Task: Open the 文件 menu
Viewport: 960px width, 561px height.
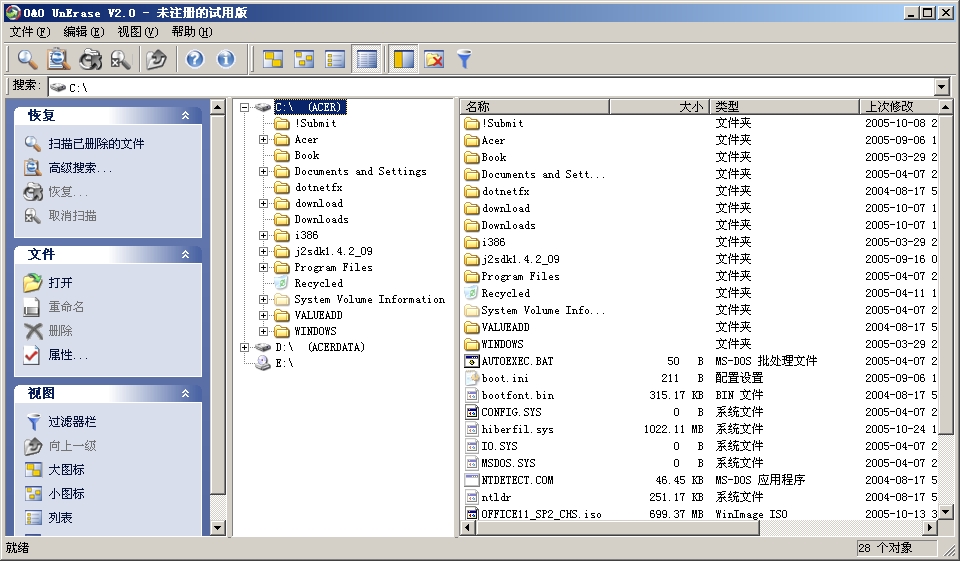Action: (30, 32)
